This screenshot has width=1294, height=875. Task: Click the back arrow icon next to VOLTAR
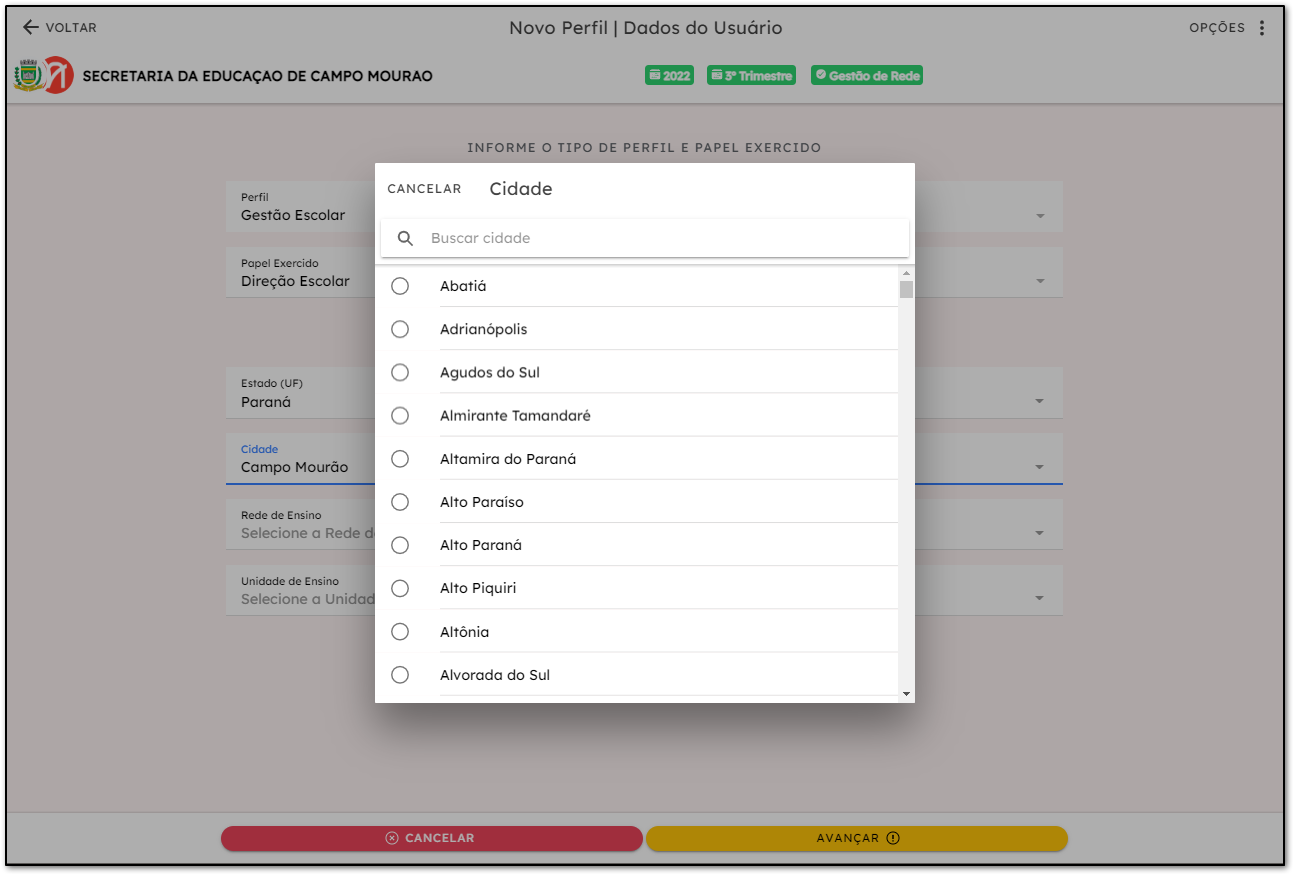31,27
